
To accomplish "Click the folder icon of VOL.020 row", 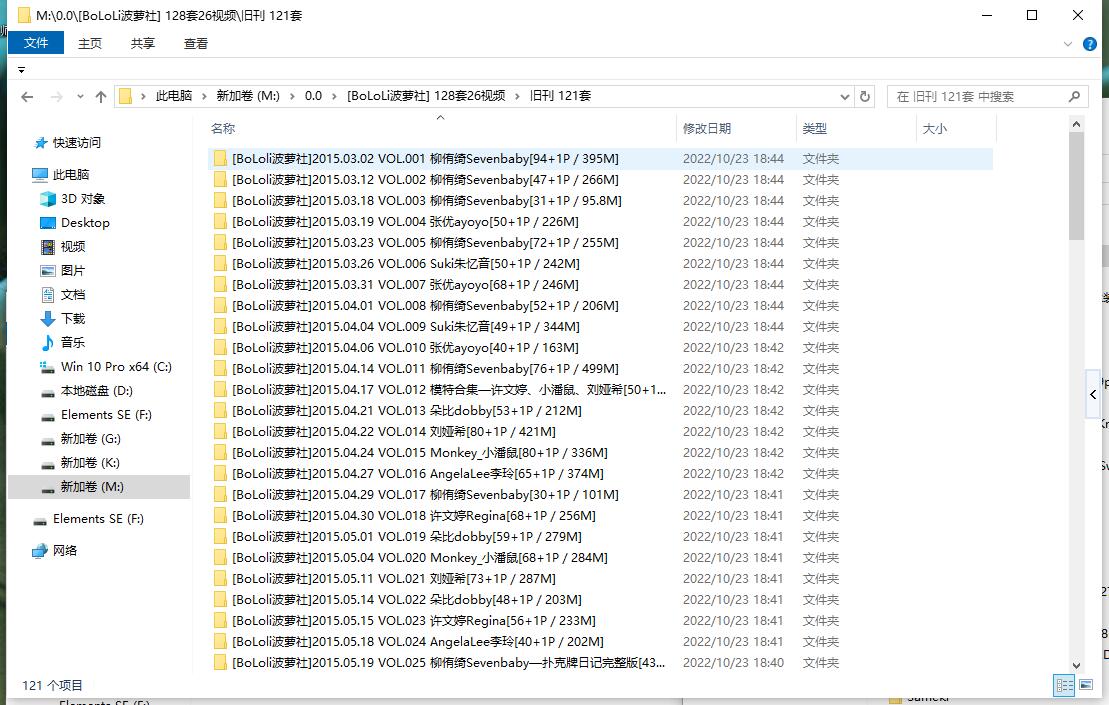I will [x=220, y=558].
